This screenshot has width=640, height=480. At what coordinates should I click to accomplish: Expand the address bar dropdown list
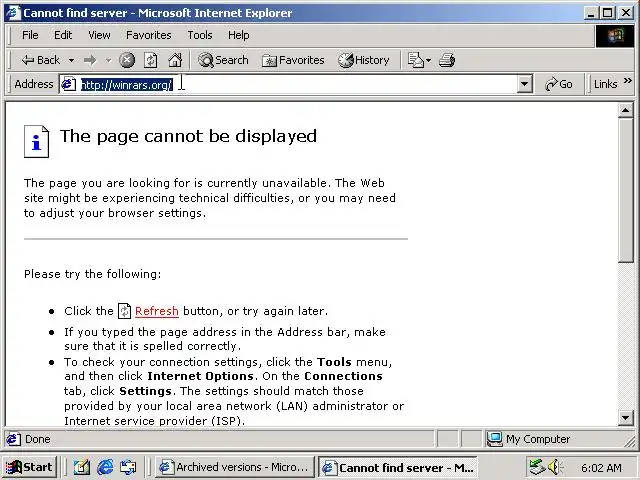524,84
